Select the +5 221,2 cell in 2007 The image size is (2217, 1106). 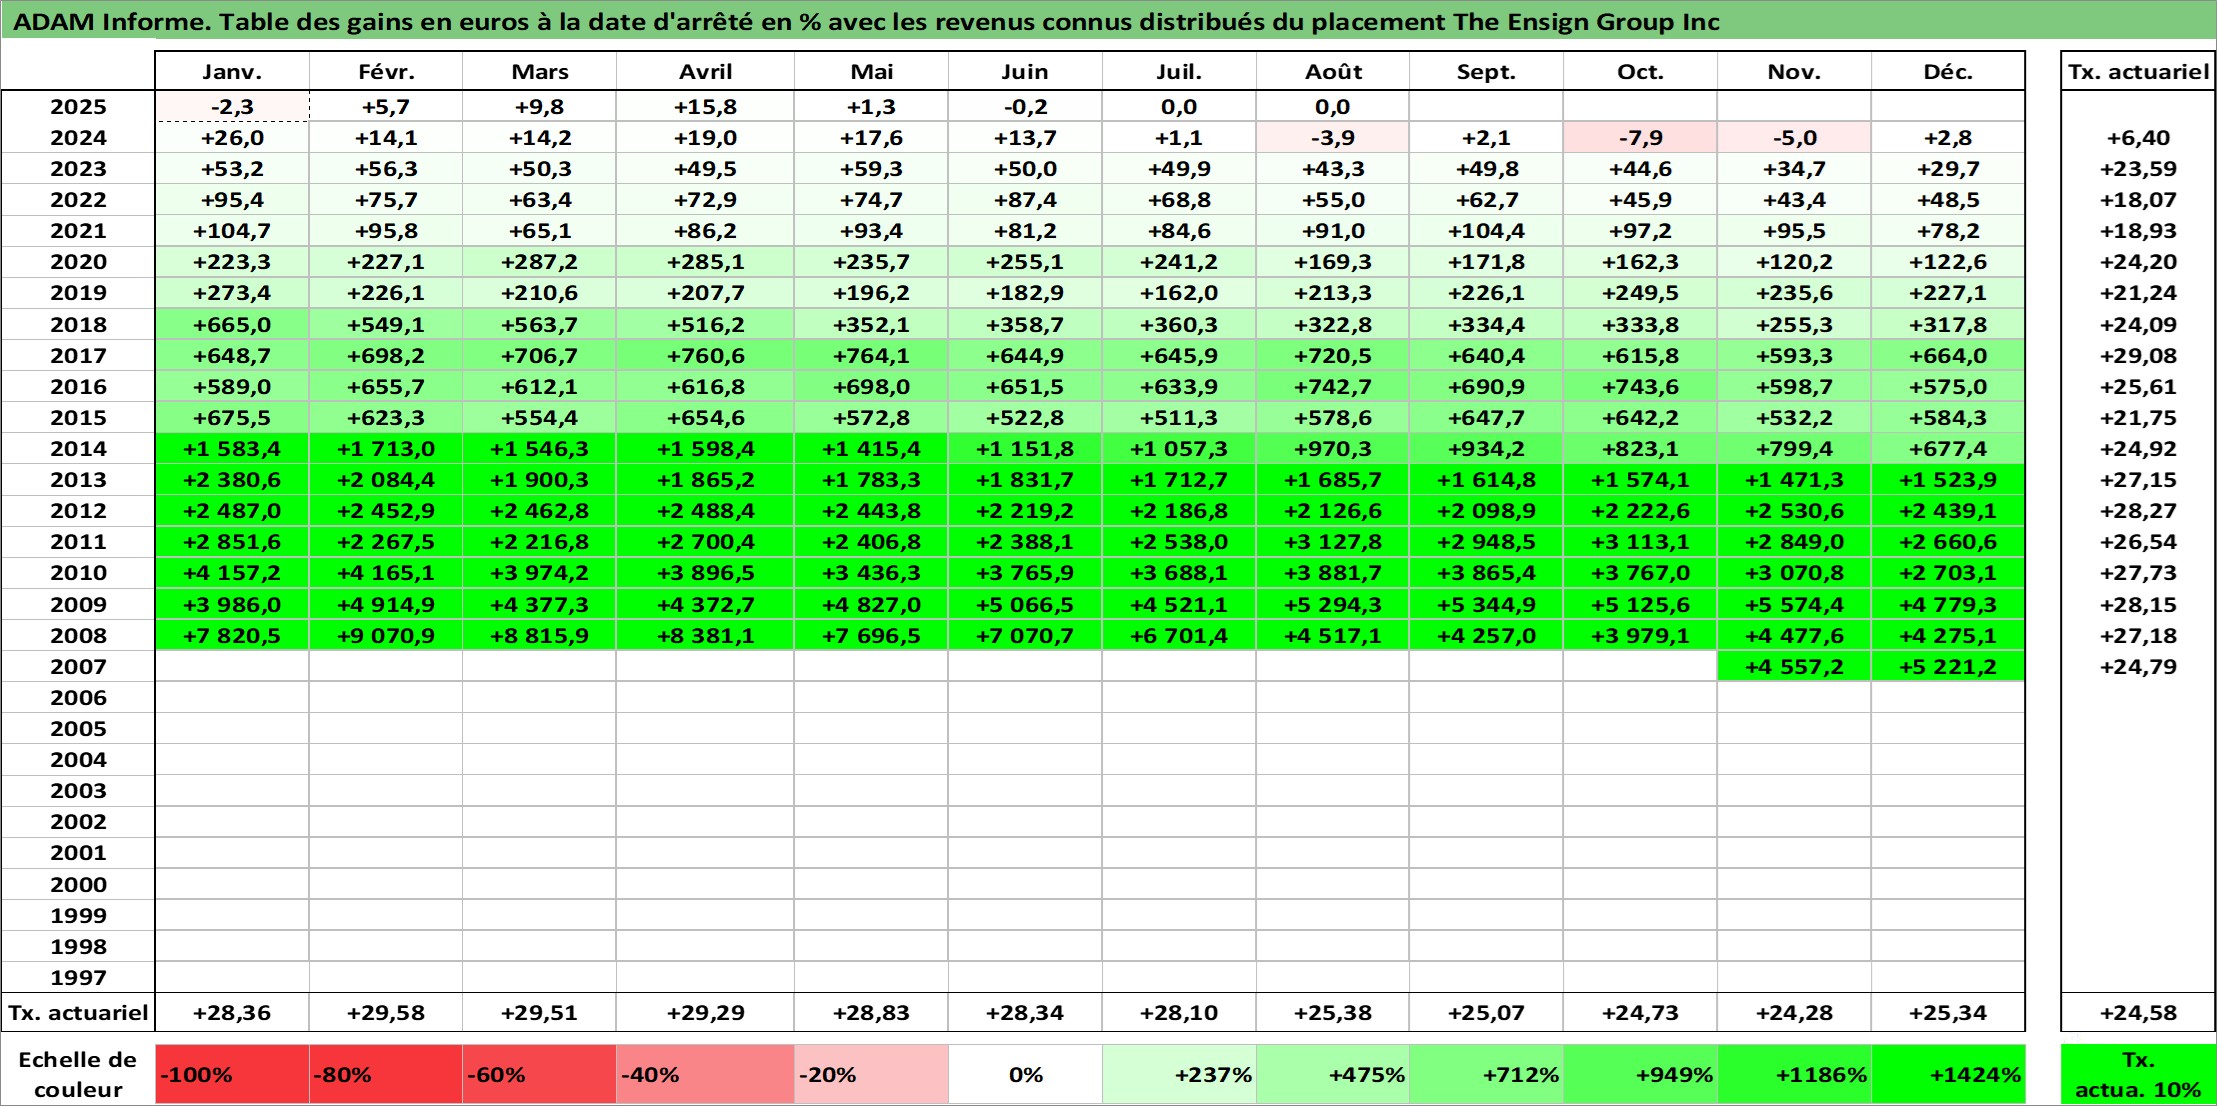point(1948,667)
